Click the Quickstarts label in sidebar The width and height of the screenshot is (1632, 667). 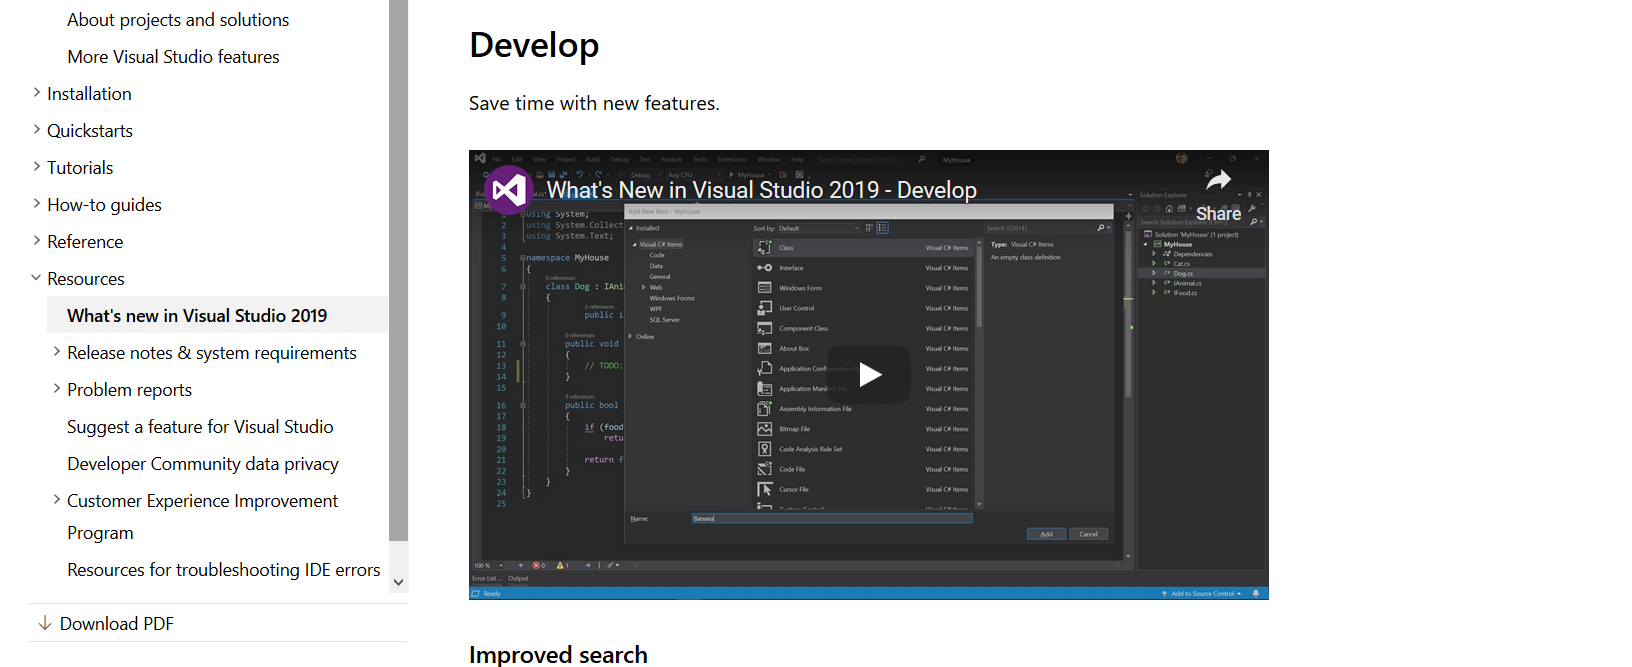tap(90, 131)
